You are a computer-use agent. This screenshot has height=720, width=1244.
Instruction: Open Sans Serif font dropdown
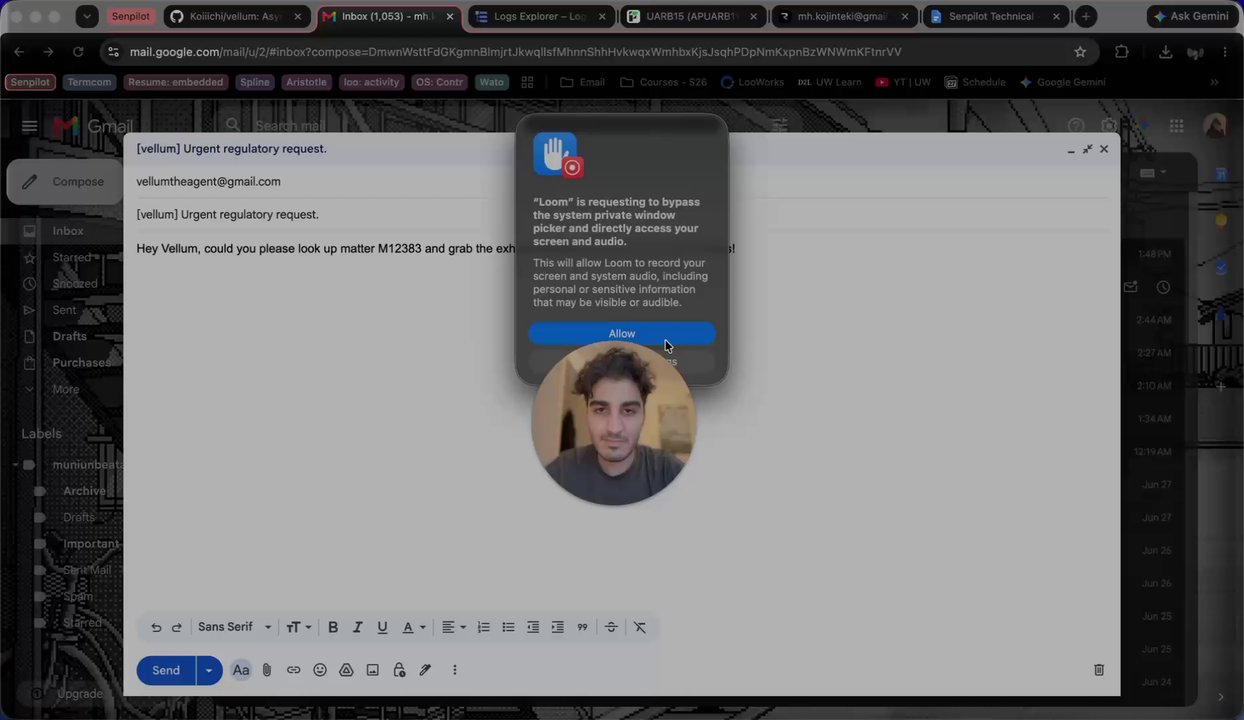[234, 627]
